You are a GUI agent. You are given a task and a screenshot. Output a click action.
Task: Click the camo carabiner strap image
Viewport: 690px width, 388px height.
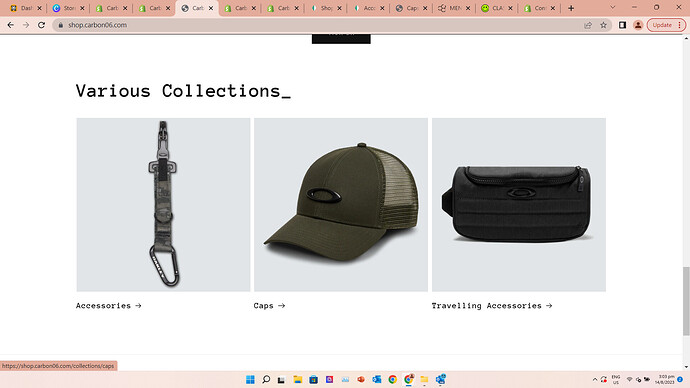(163, 205)
